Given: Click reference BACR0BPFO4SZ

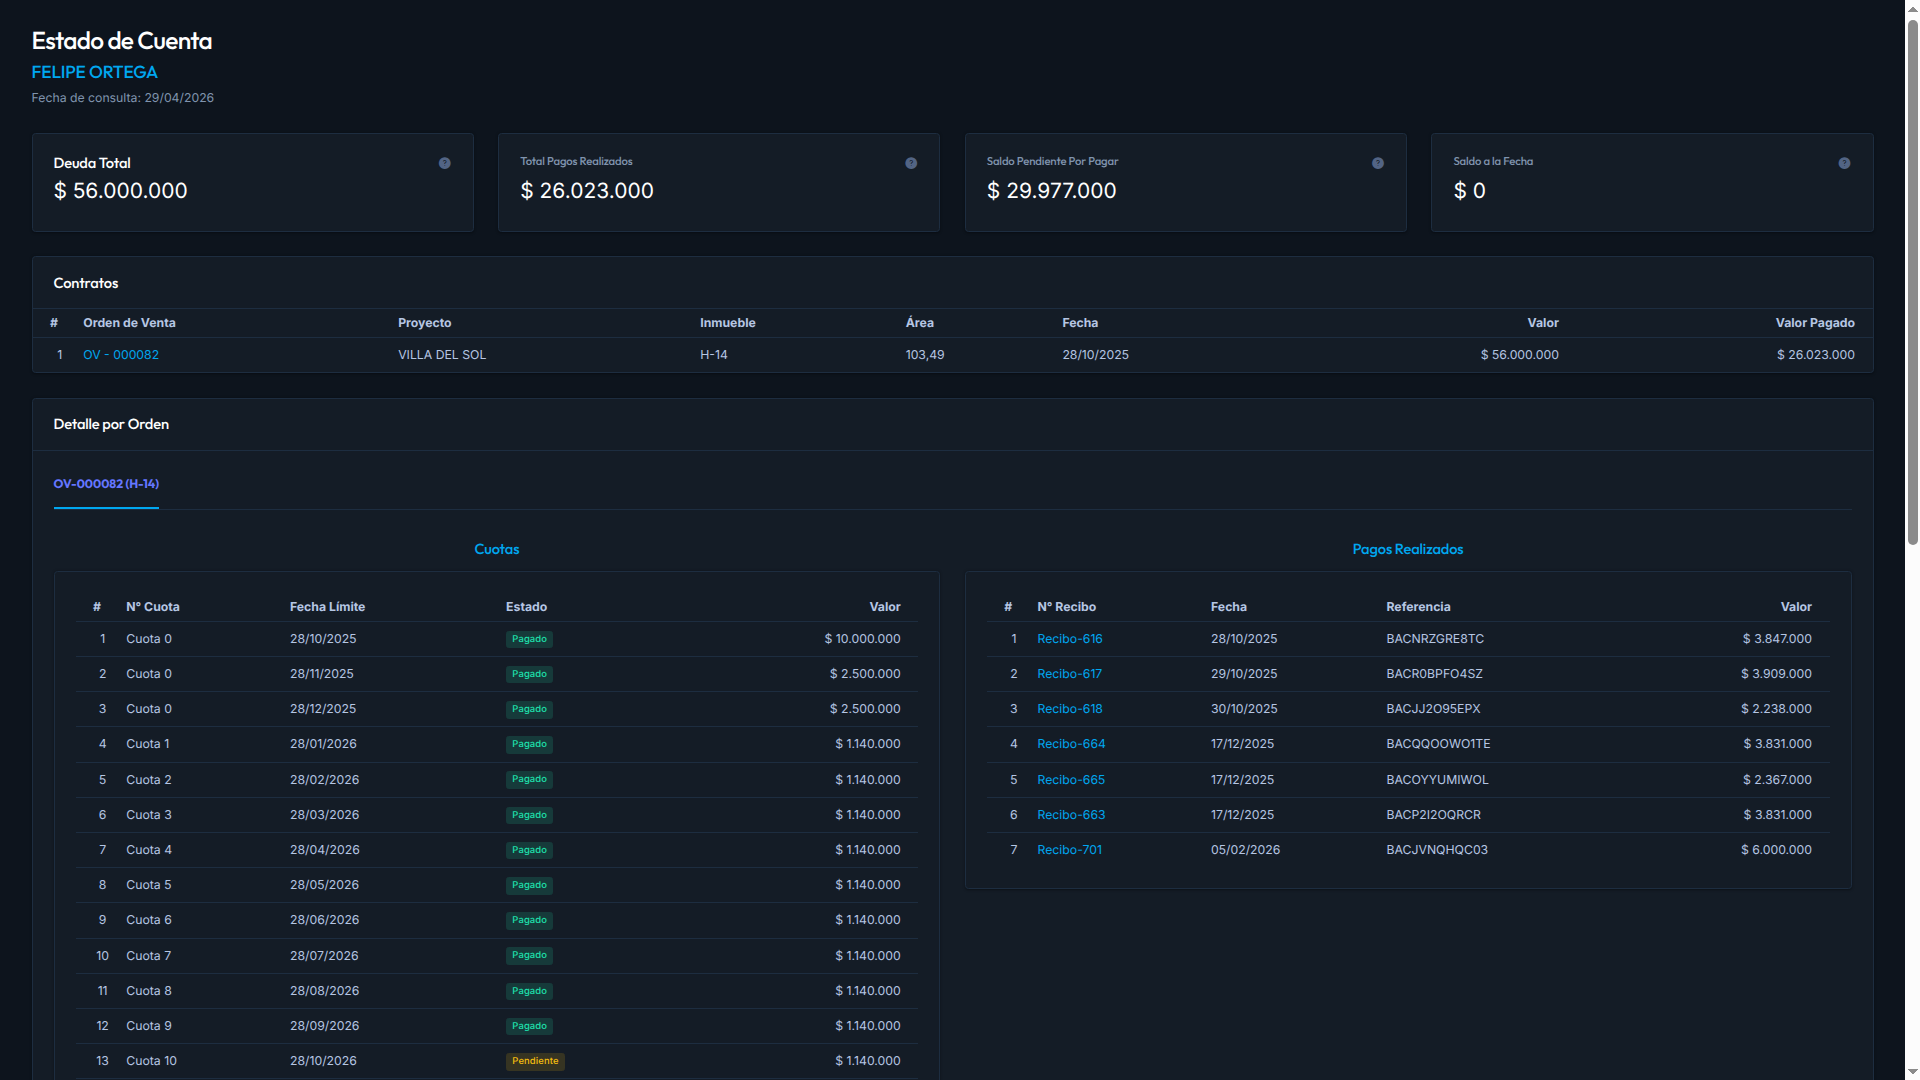Looking at the screenshot, I should click(x=1434, y=674).
